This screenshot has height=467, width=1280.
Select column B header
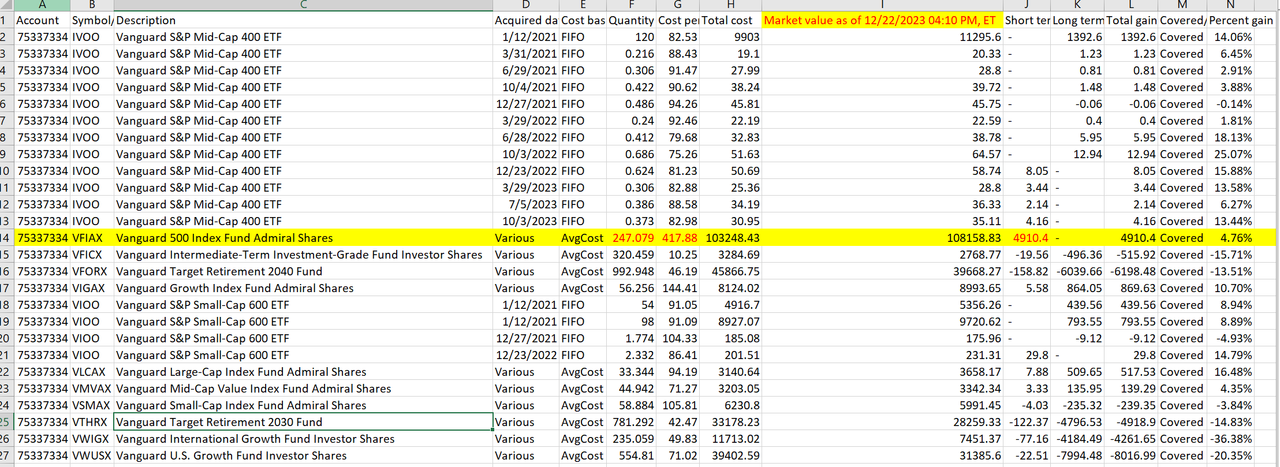[x=91, y=5]
